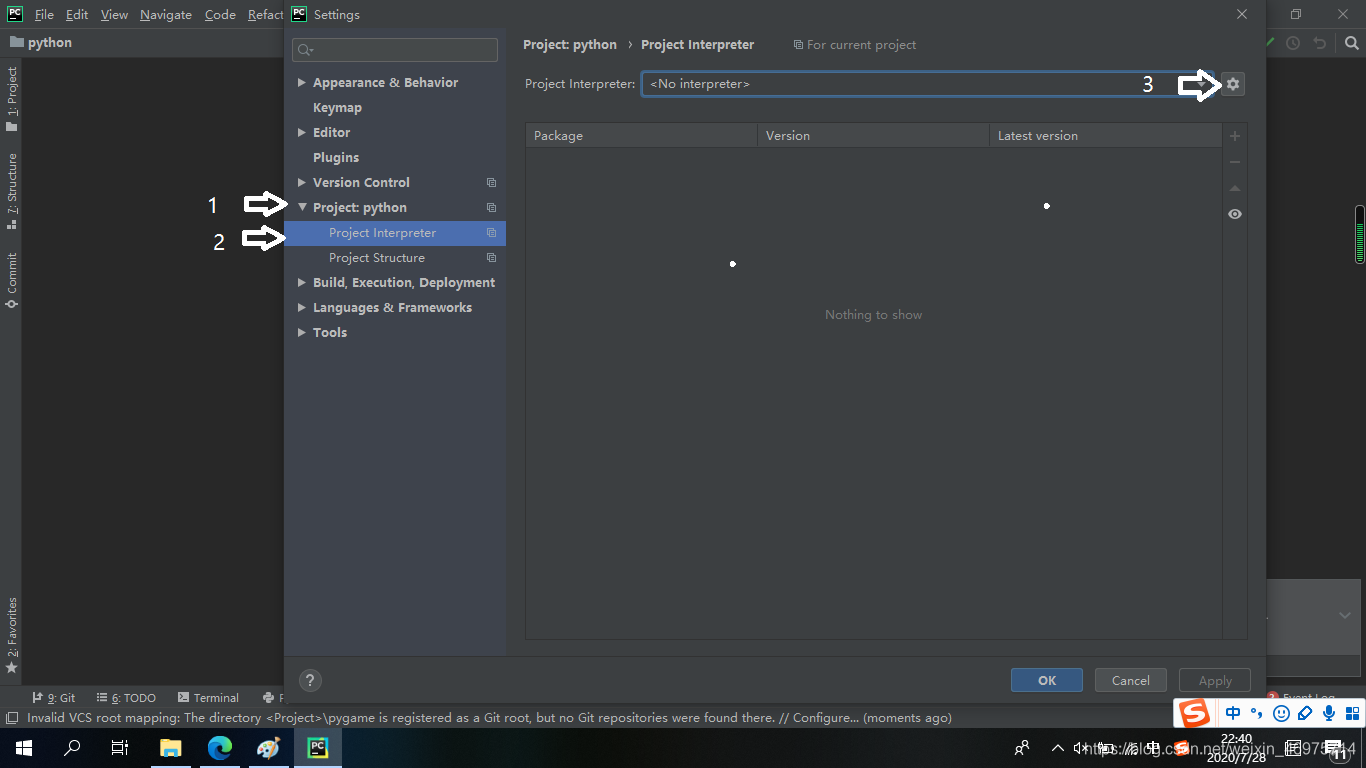
Task: Click the rollback arrow in PyCharm toolbar
Action: coord(1320,43)
